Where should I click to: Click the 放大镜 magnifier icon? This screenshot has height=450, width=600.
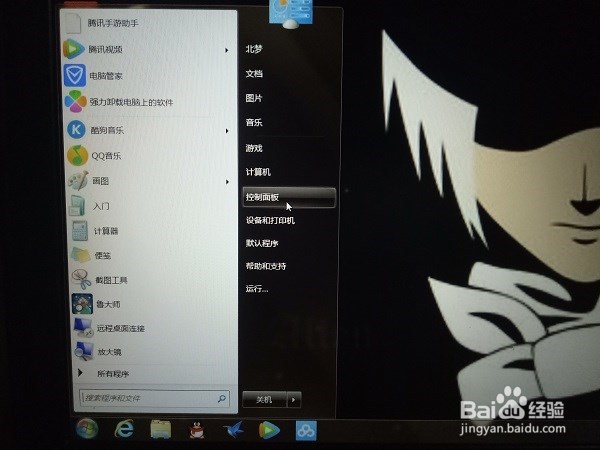[84, 351]
